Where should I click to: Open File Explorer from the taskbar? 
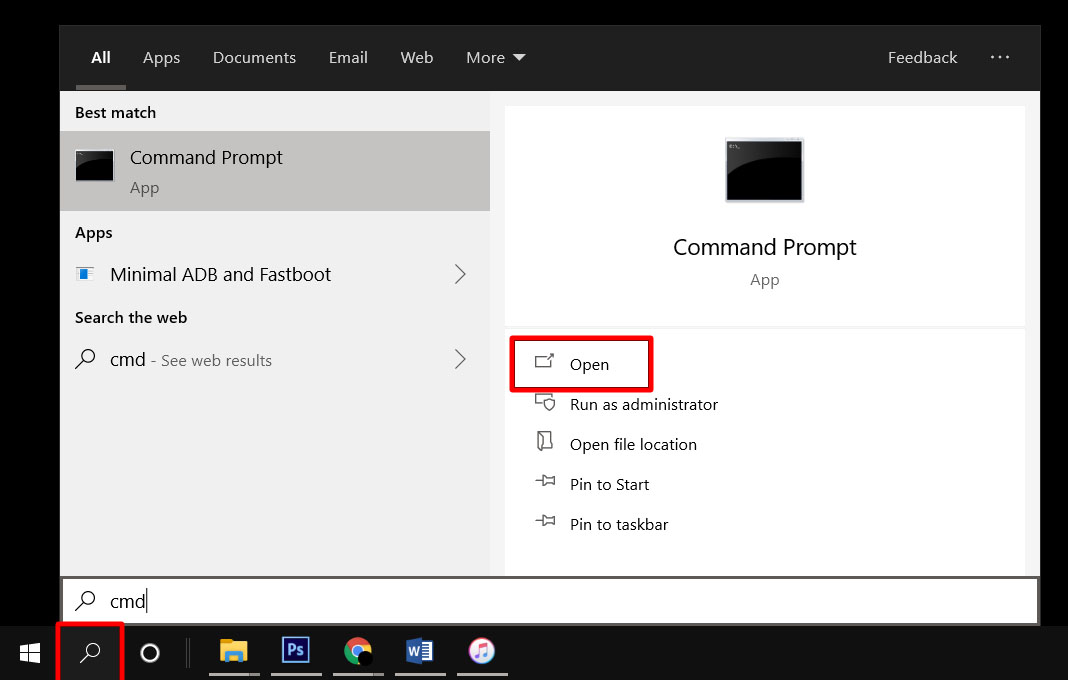tap(234, 651)
